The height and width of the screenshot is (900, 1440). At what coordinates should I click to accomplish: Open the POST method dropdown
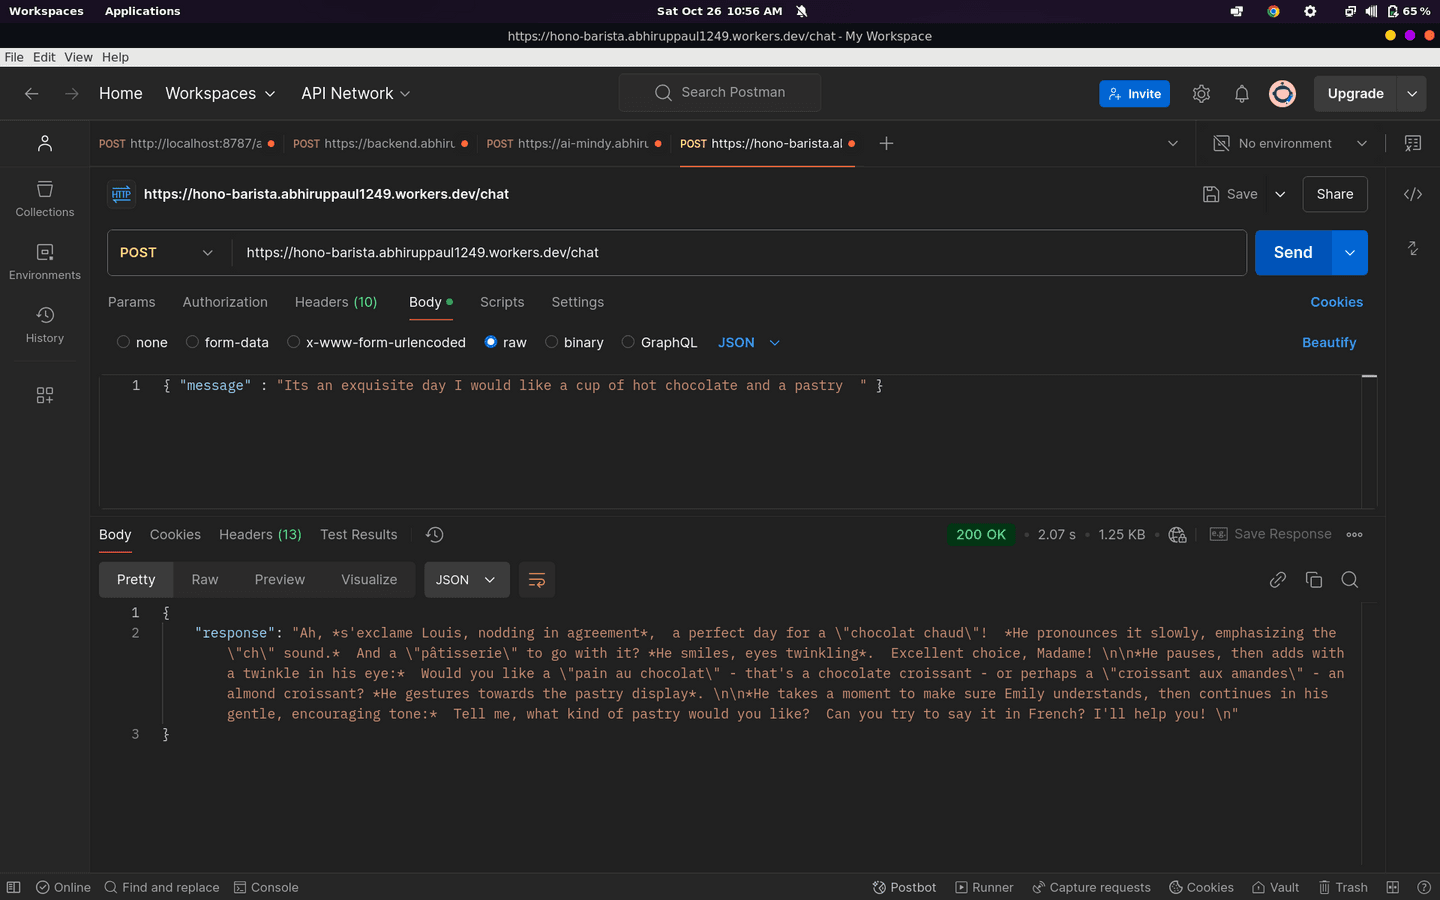click(167, 253)
